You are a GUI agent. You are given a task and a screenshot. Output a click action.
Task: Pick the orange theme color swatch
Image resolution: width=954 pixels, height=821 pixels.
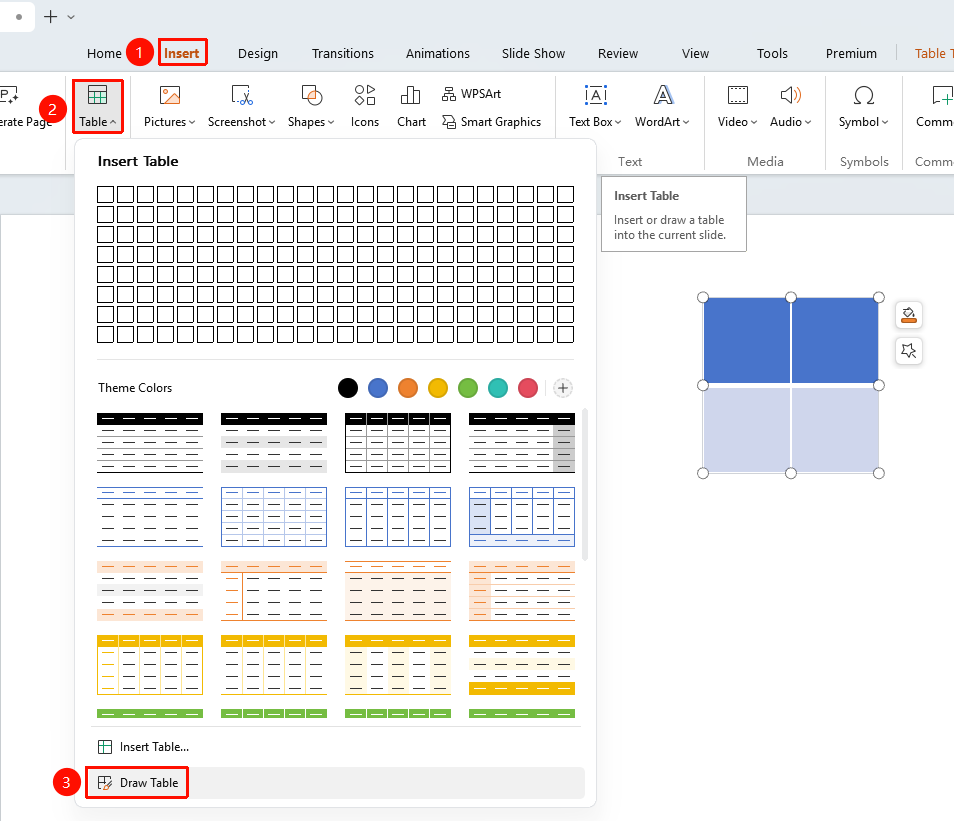pyautogui.click(x=408, y=388)
